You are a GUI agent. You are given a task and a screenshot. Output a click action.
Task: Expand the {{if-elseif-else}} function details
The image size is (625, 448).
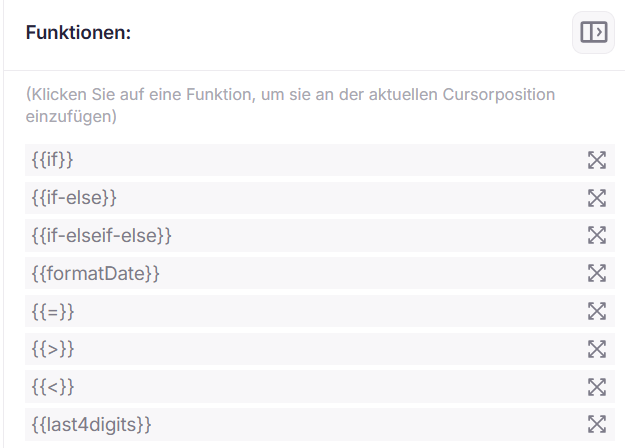point(597,235)
